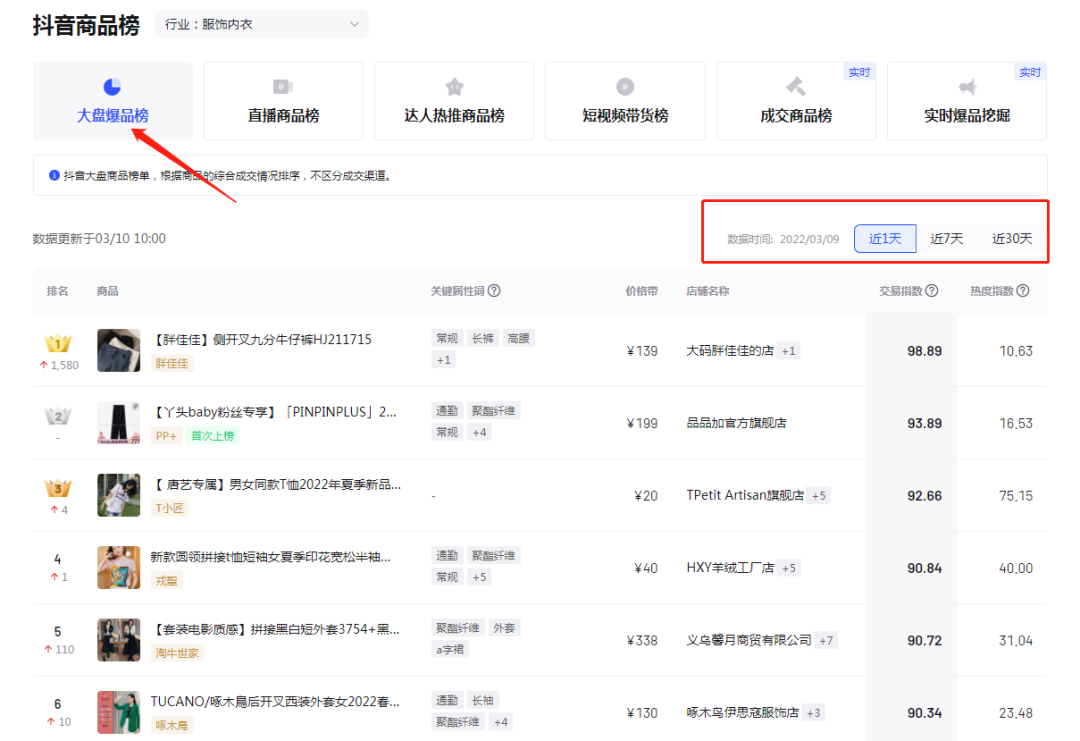Open product 【丫头baby粉丝专享】PINPINPLUS
1080x741 pixels.
coord(274,412)
